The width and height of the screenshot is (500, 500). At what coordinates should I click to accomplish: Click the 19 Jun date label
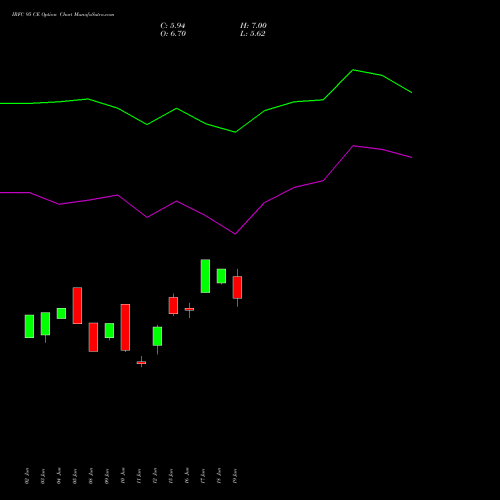235,476
